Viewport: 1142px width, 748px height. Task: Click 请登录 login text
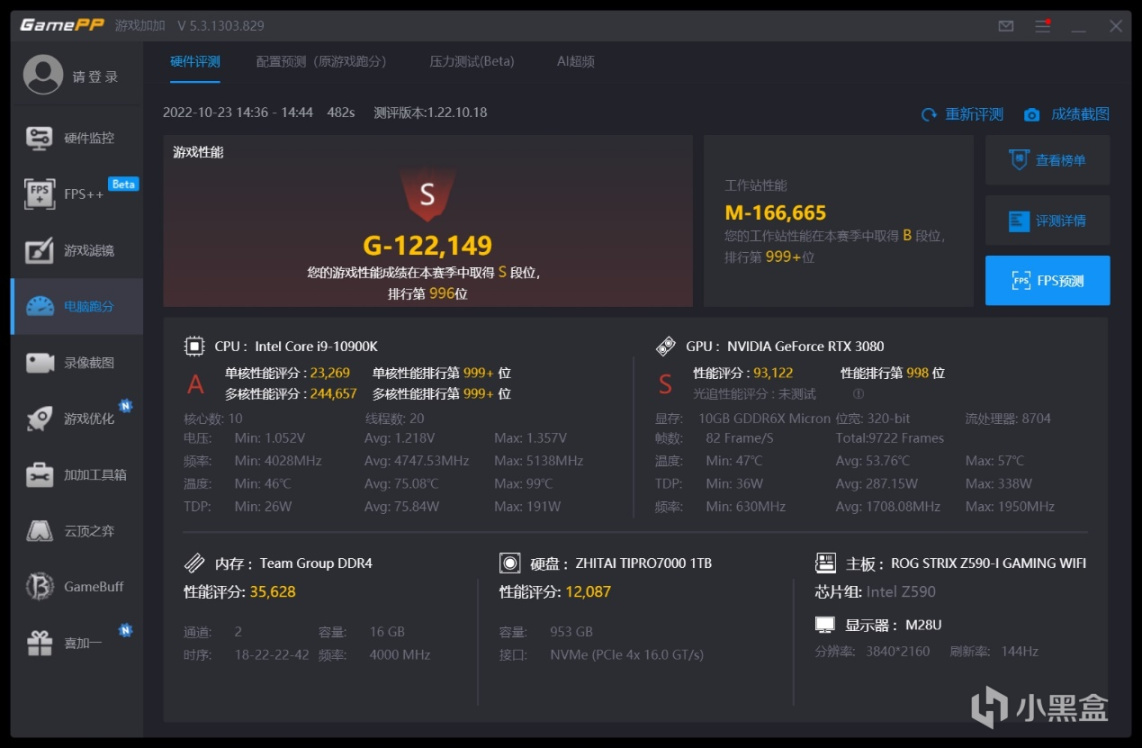(95, 77)
